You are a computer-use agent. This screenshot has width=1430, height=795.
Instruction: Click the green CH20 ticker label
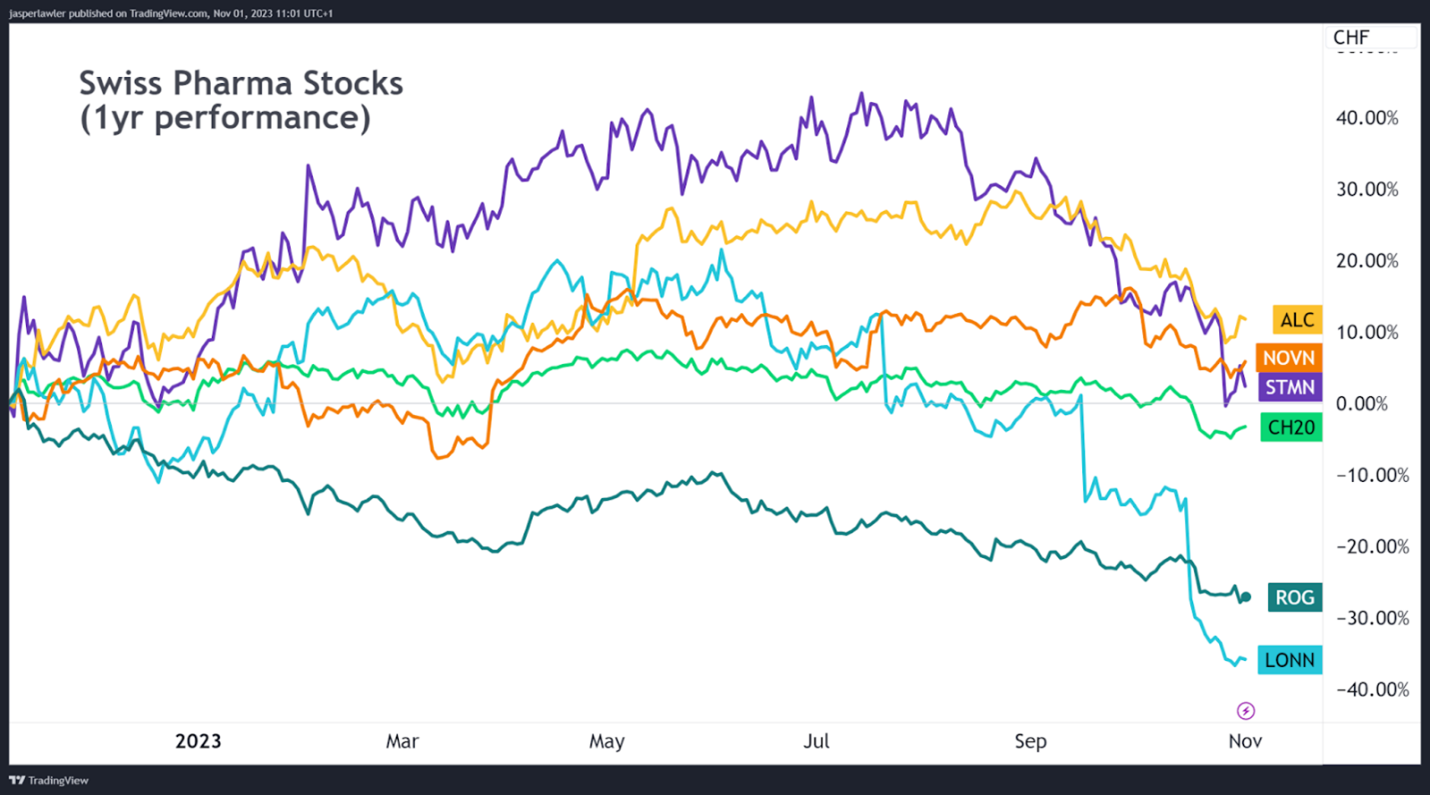click(1292, 427)
